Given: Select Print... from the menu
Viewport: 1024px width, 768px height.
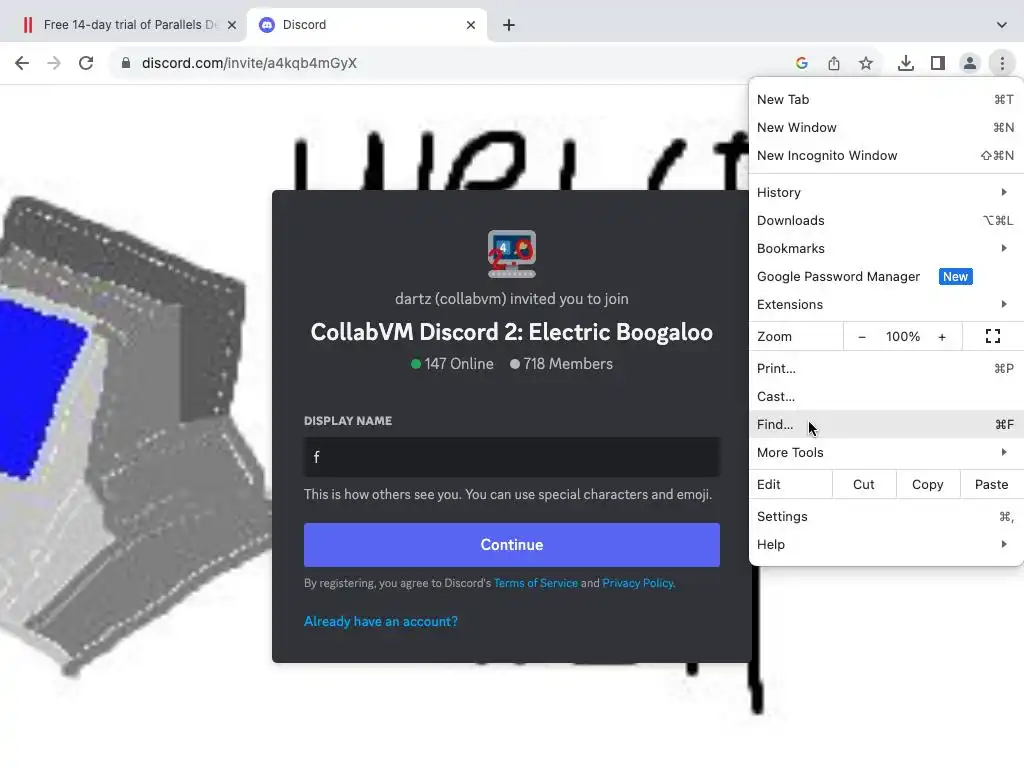Looking at the screenshot, I should pos(886,368).
